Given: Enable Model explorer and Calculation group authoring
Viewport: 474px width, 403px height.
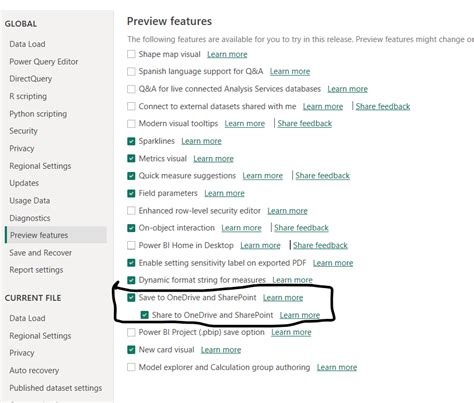Looking at the screenshot, I should click(x=131, y=367).
